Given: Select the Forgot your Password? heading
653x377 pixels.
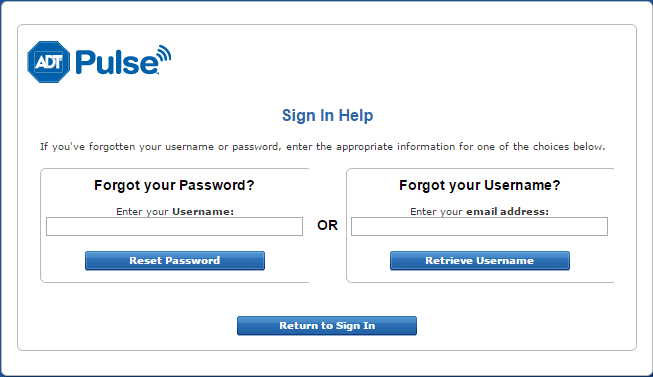Looking at the screenshot, I should 174,185.
